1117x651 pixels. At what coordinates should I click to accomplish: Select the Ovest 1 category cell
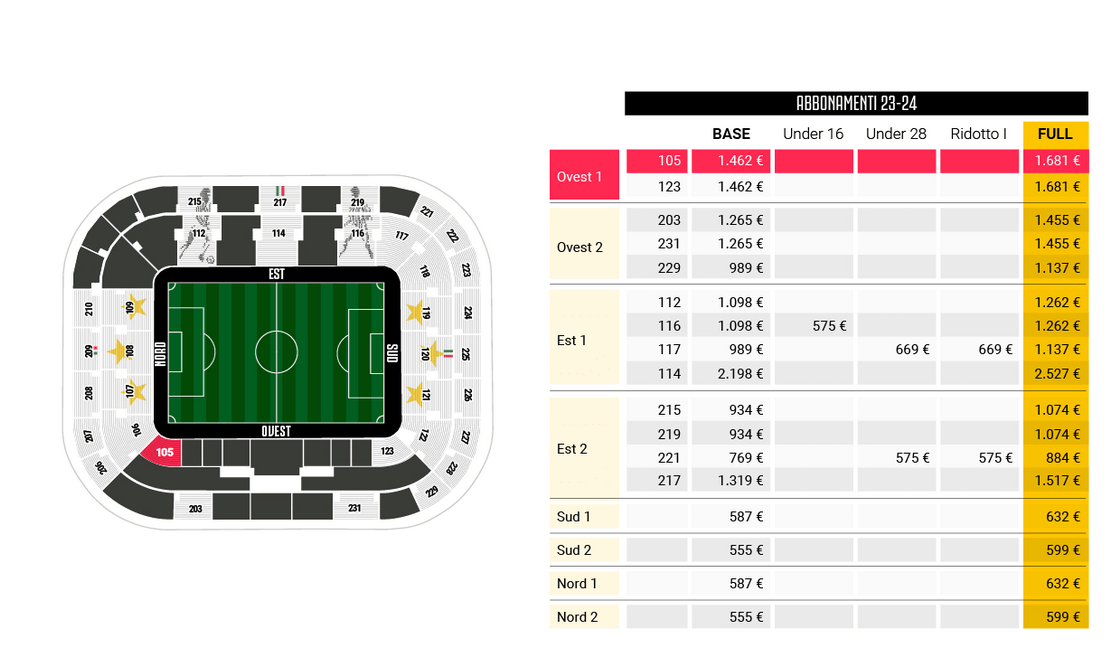[584, 175]
